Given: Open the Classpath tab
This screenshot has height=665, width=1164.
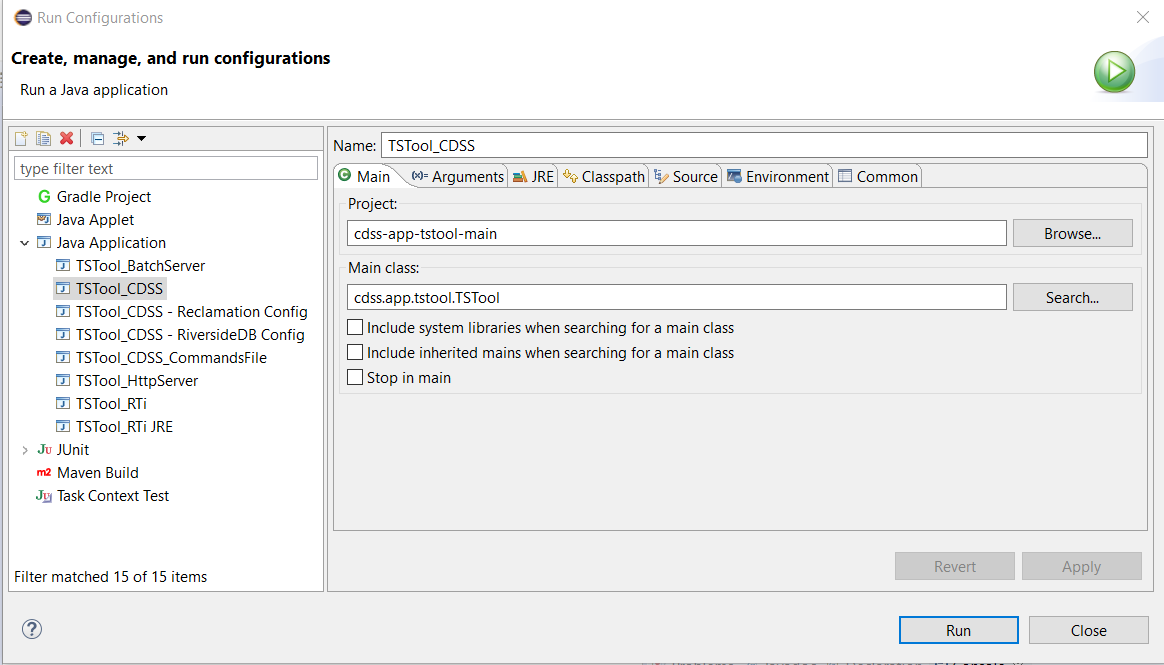Looking at the screenshot, I should pyautogui.click(x=604, y=177).
